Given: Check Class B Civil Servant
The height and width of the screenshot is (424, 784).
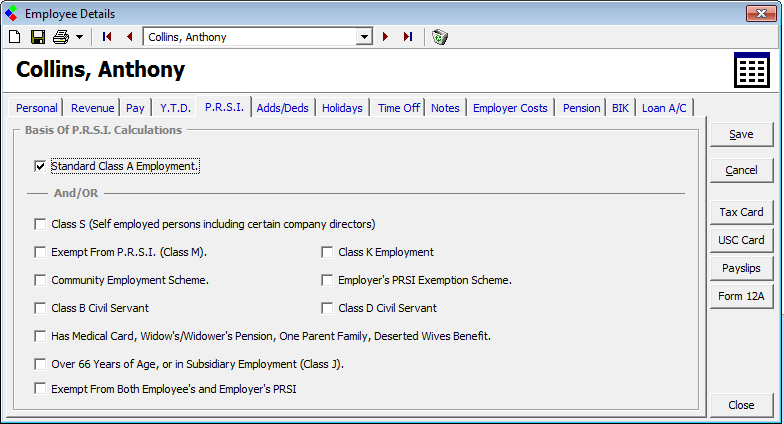Looking at the screenshot, I should pos(40,308).
